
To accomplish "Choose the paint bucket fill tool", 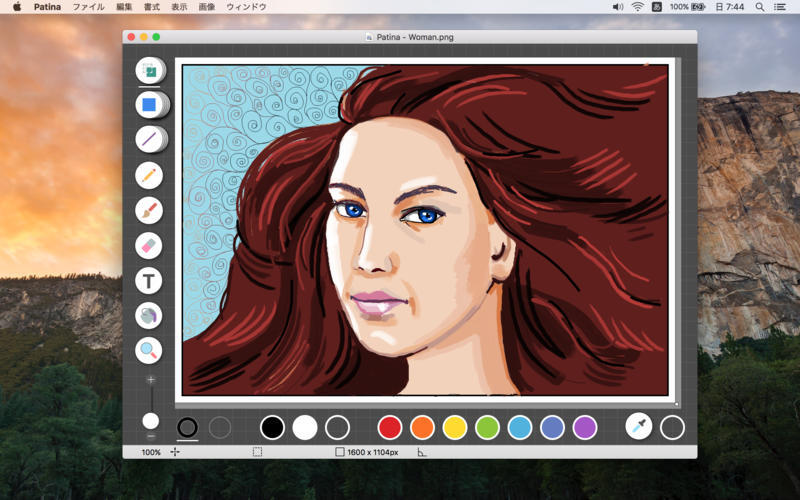I will coord(149,315).
